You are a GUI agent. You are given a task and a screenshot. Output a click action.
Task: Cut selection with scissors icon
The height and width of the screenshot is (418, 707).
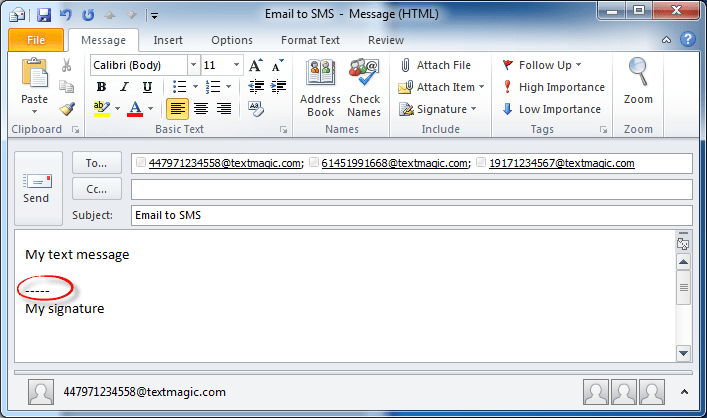[66, 65]
